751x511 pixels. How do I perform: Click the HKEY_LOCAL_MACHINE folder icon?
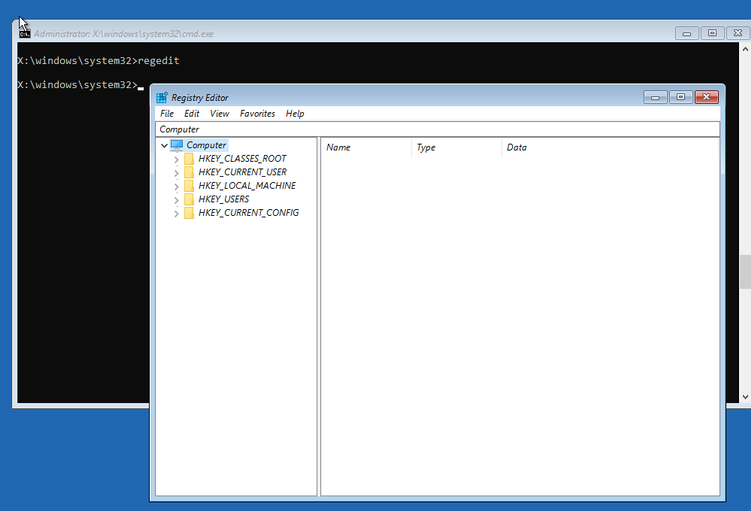189,185
